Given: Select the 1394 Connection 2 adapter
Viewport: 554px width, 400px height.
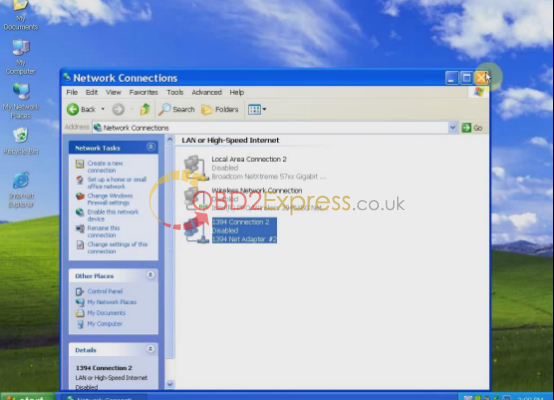Looking at the screenshot, I should pos(244,231).
